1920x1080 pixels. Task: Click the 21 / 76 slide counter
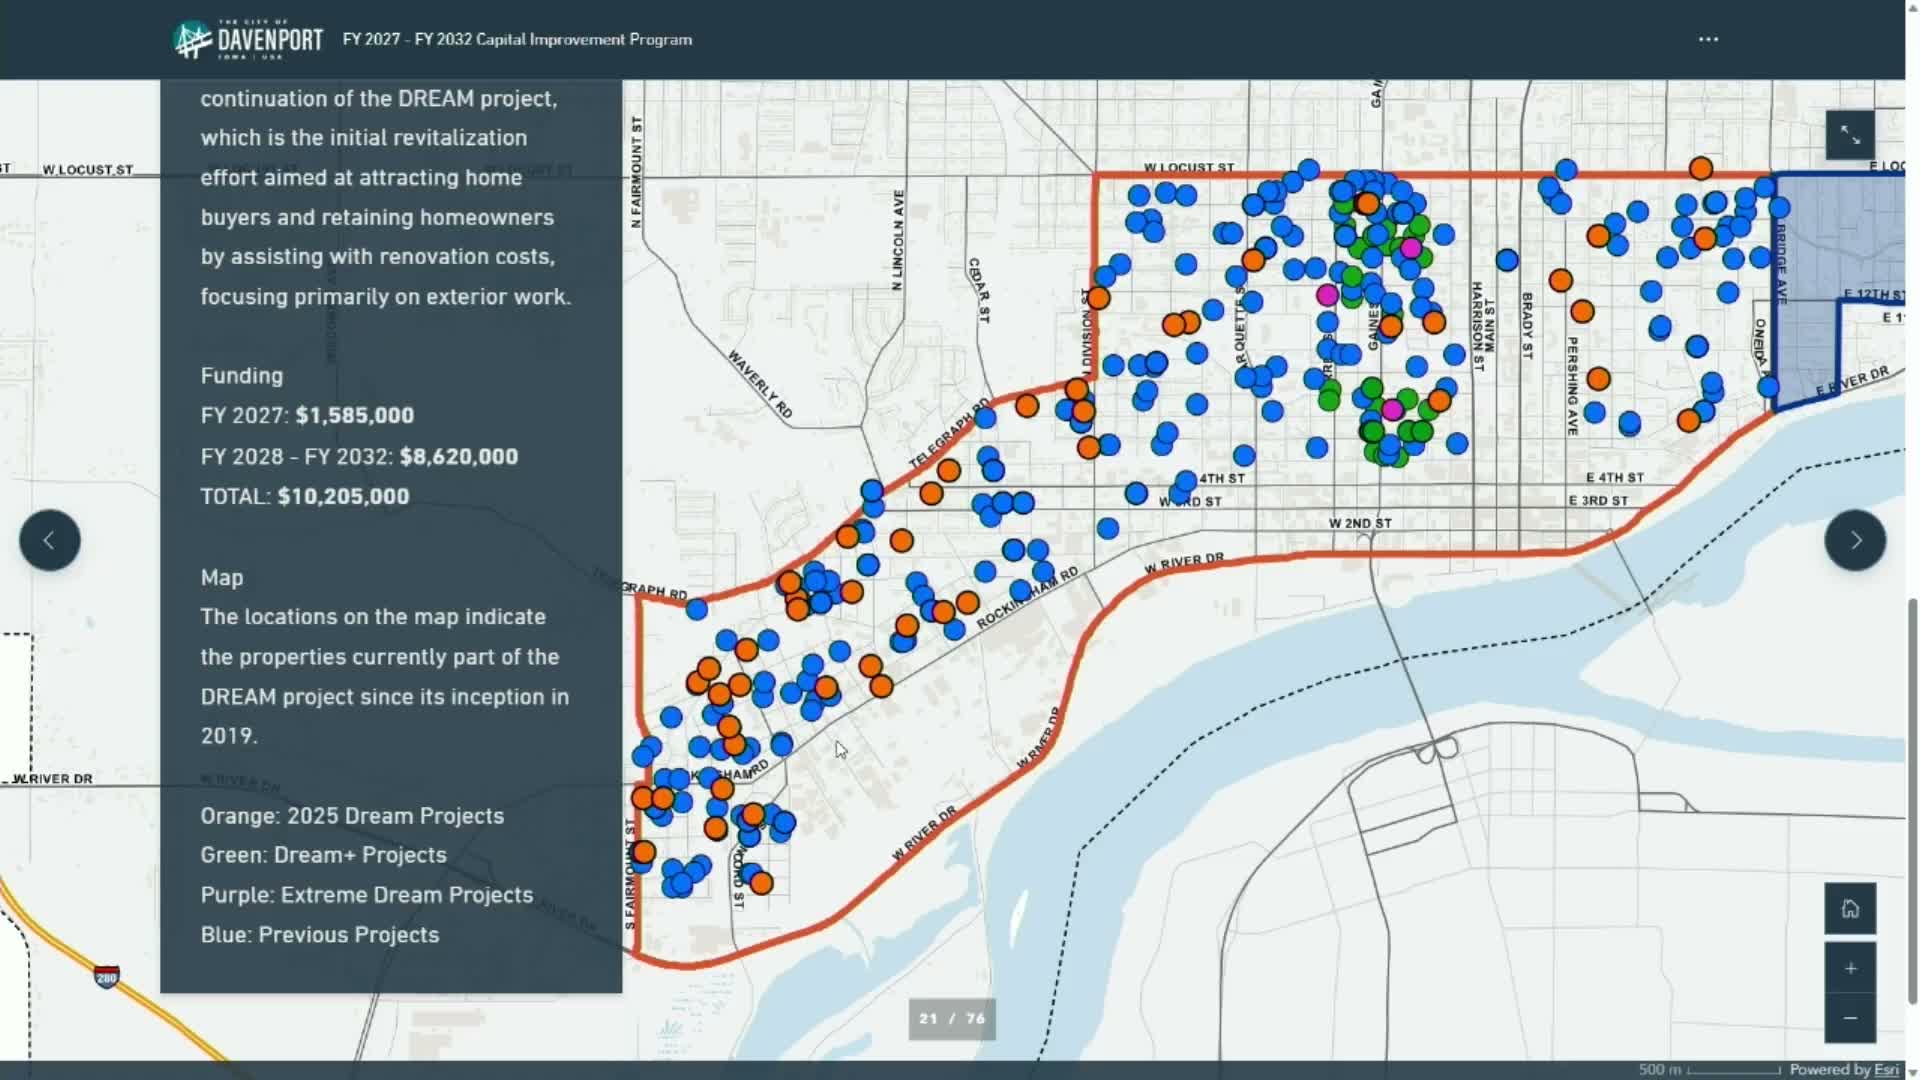click(x=951, y=1019)
